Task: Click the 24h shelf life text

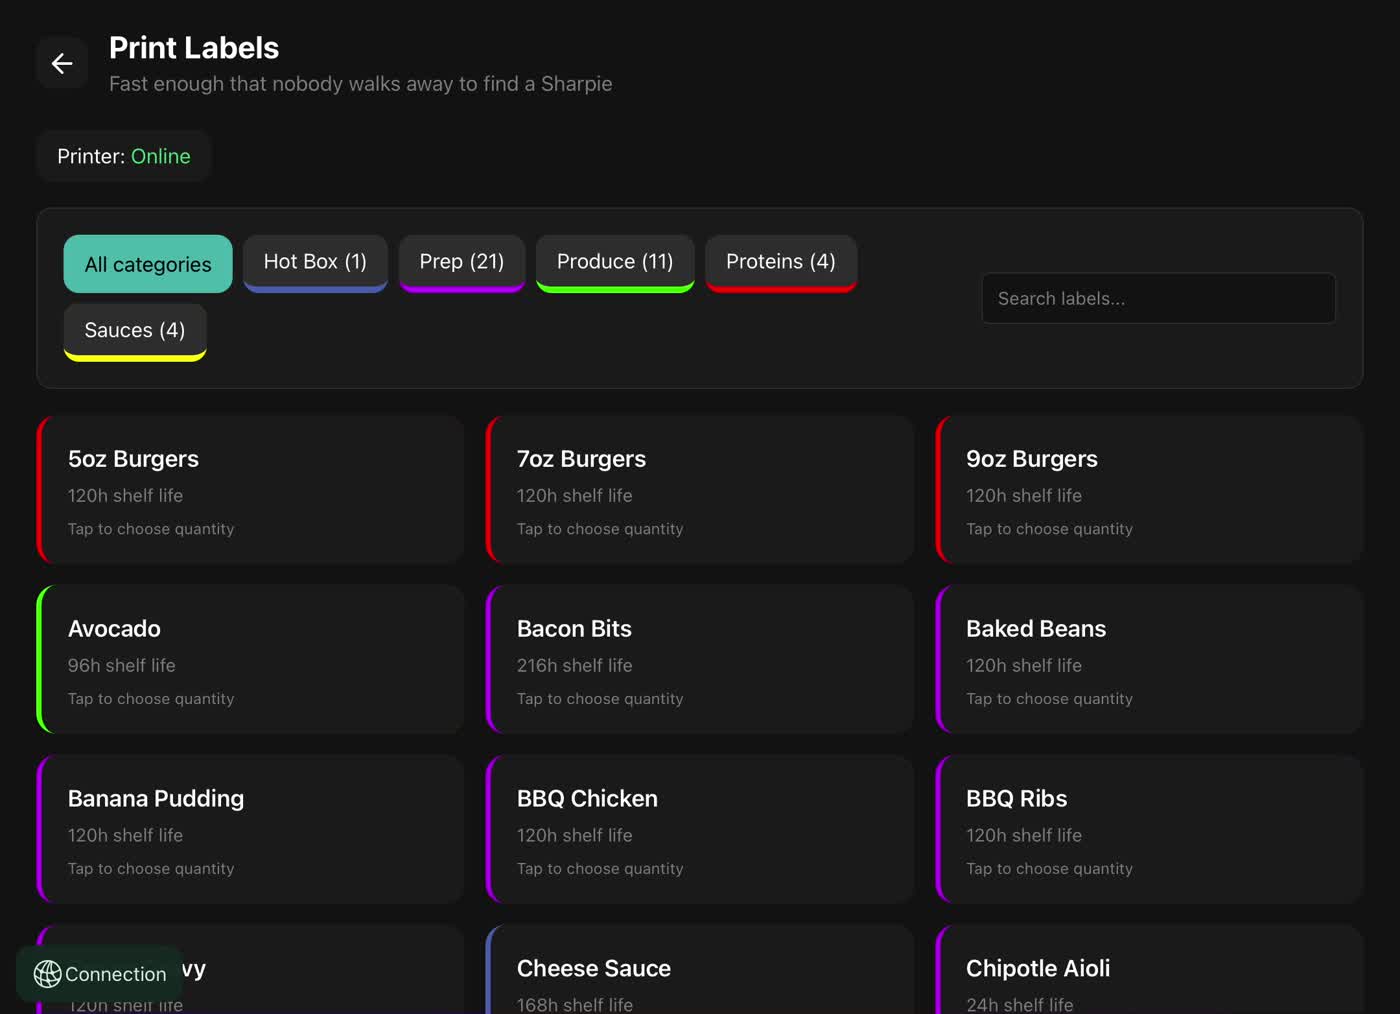Action: click(x=1019, y=1004)
